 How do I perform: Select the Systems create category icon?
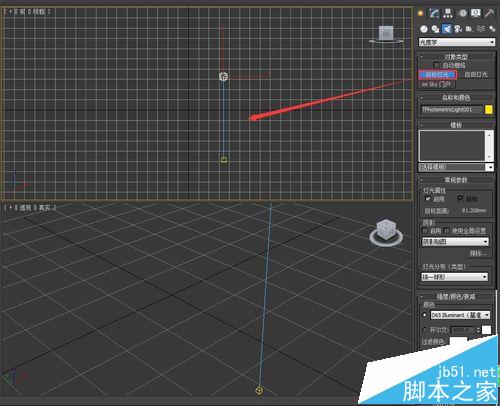[x=492, y=29]
